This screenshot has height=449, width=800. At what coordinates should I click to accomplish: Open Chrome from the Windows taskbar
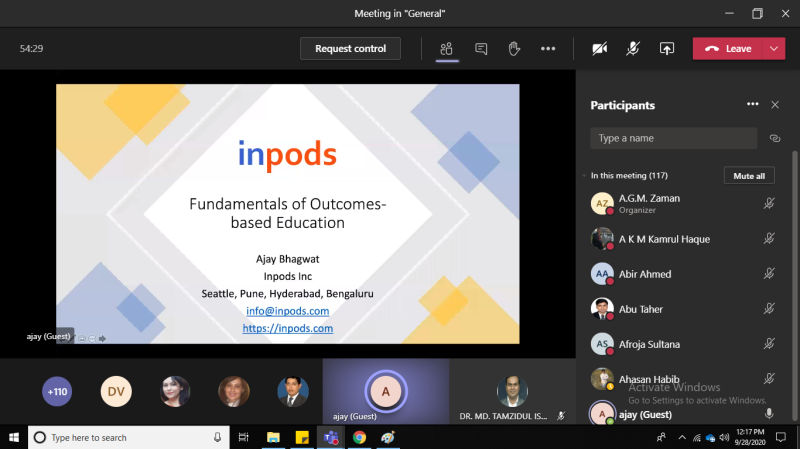pos(359,437)
